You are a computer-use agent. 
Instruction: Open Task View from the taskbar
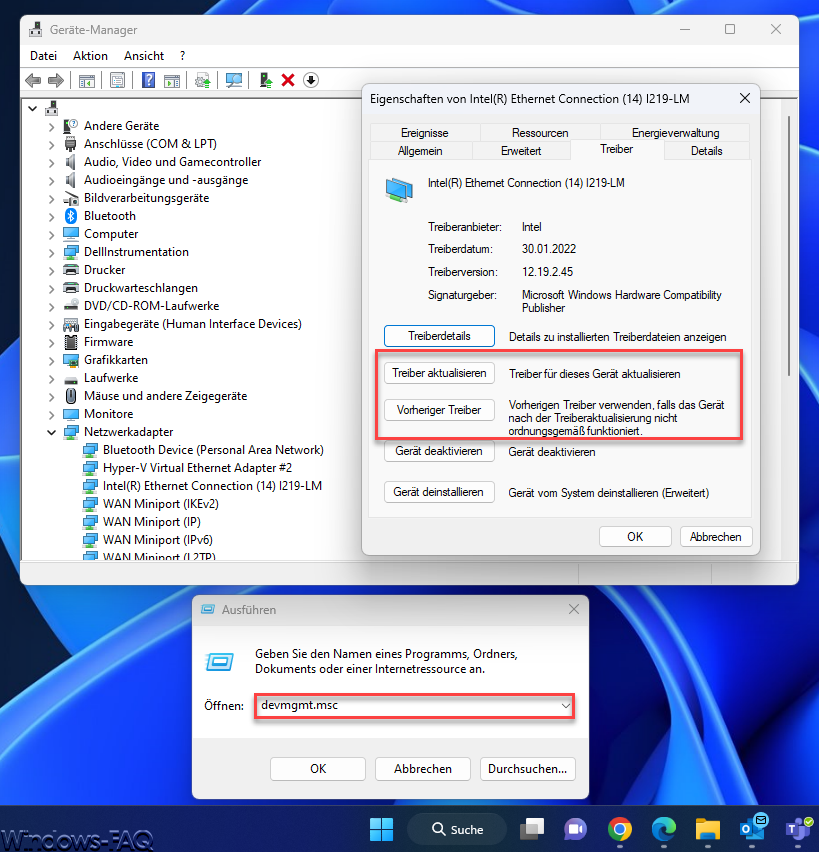532,829
